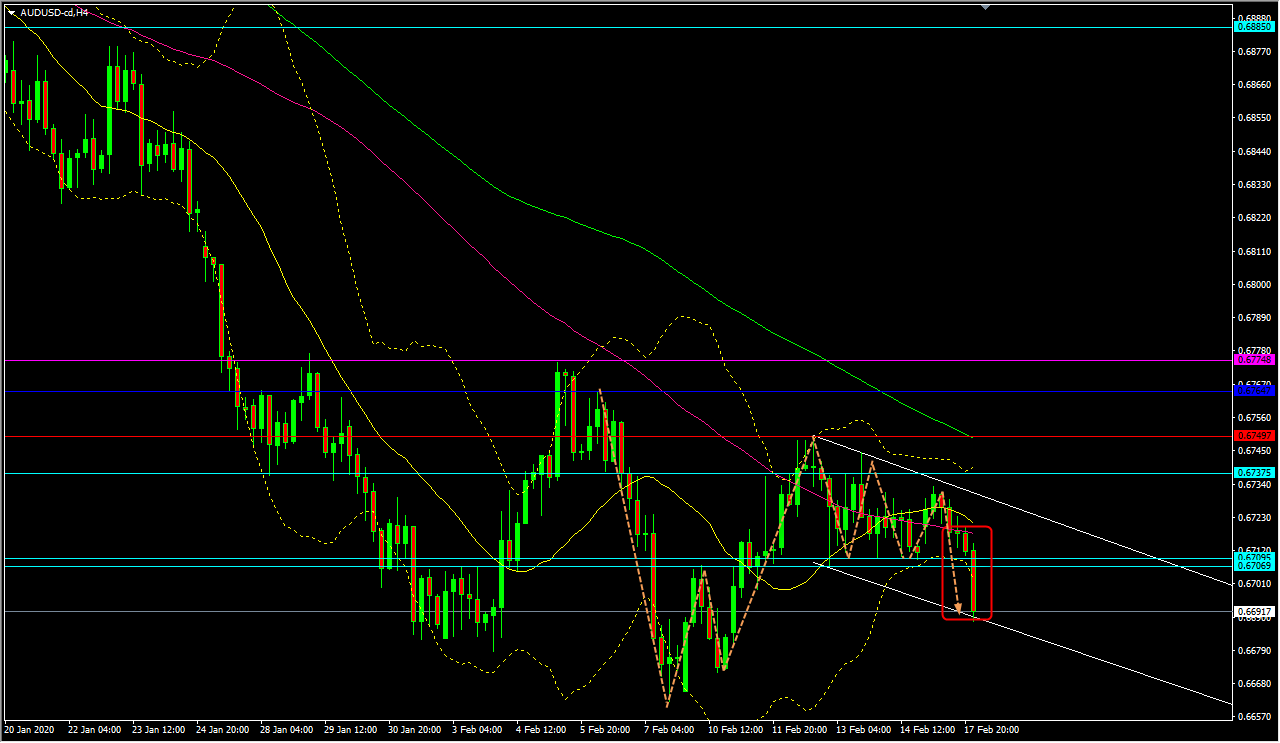Click the 10 Feb 12:00 time label

click(x=736, y=730)
